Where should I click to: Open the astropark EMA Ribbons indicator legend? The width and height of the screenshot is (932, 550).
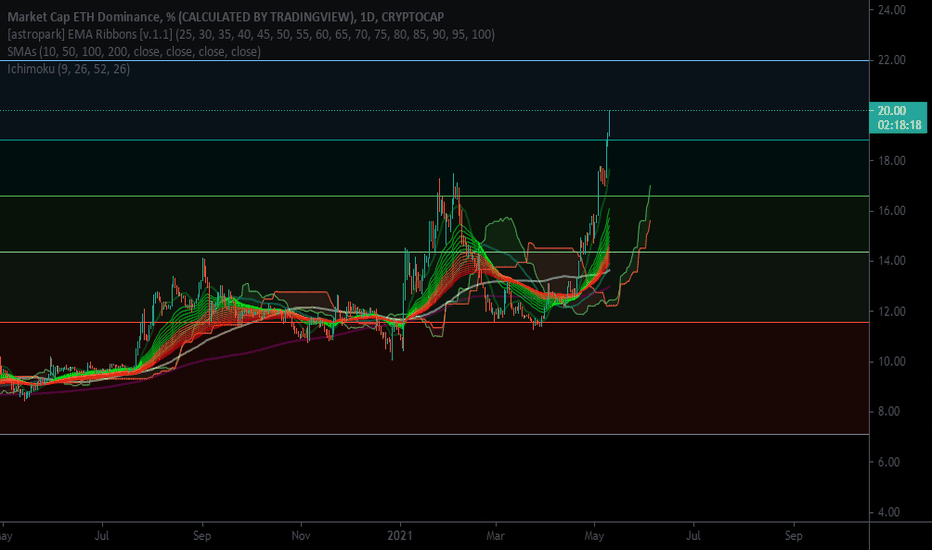(x=251, y=34)
